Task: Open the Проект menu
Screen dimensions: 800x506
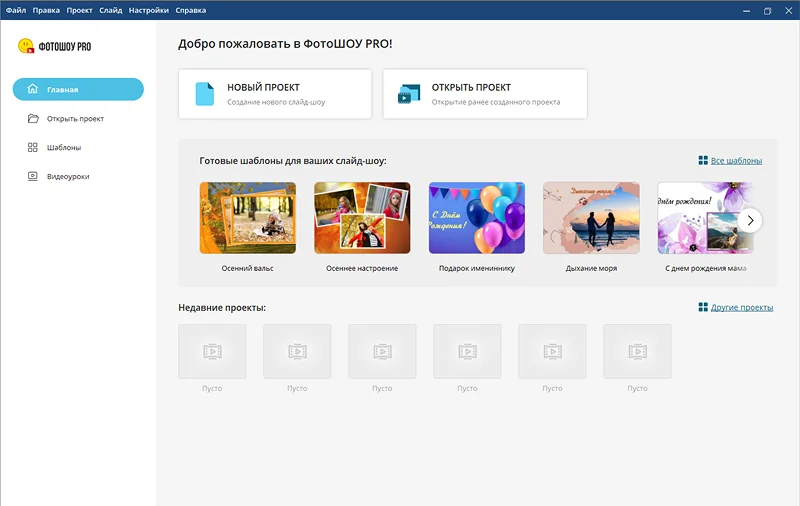Action: point(79,10)
